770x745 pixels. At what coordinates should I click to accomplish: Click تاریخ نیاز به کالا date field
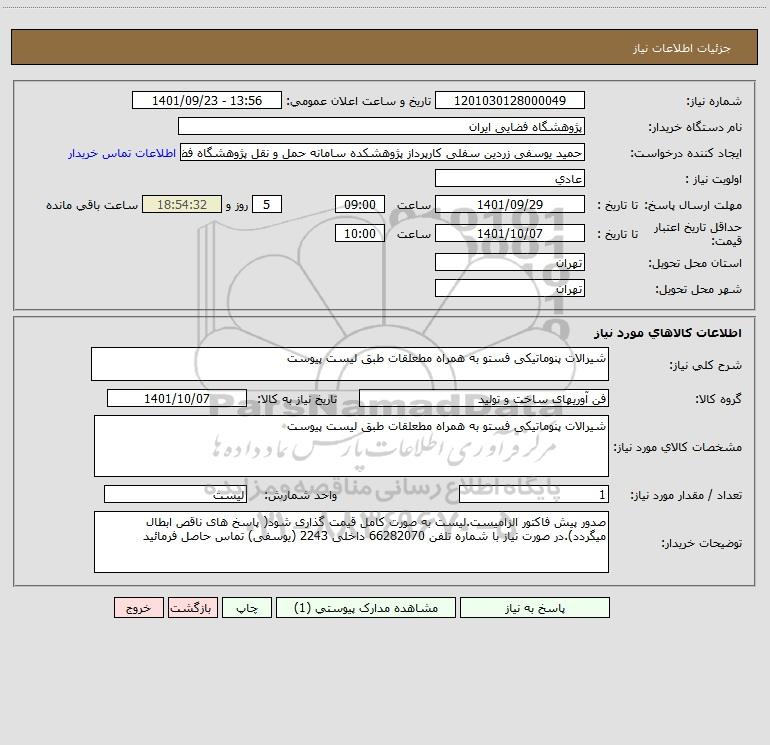pyautogui.click(x=177, y=398)
